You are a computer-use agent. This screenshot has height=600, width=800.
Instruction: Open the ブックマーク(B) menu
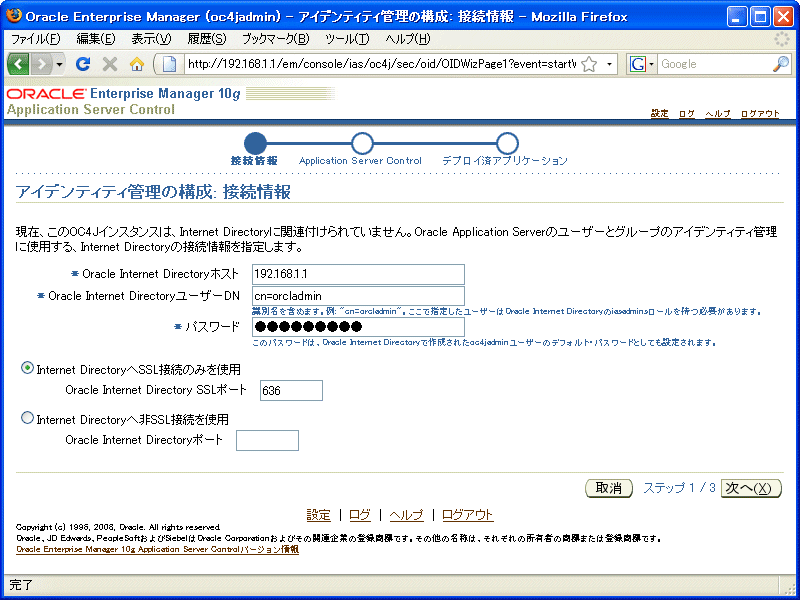coord(276,39)
